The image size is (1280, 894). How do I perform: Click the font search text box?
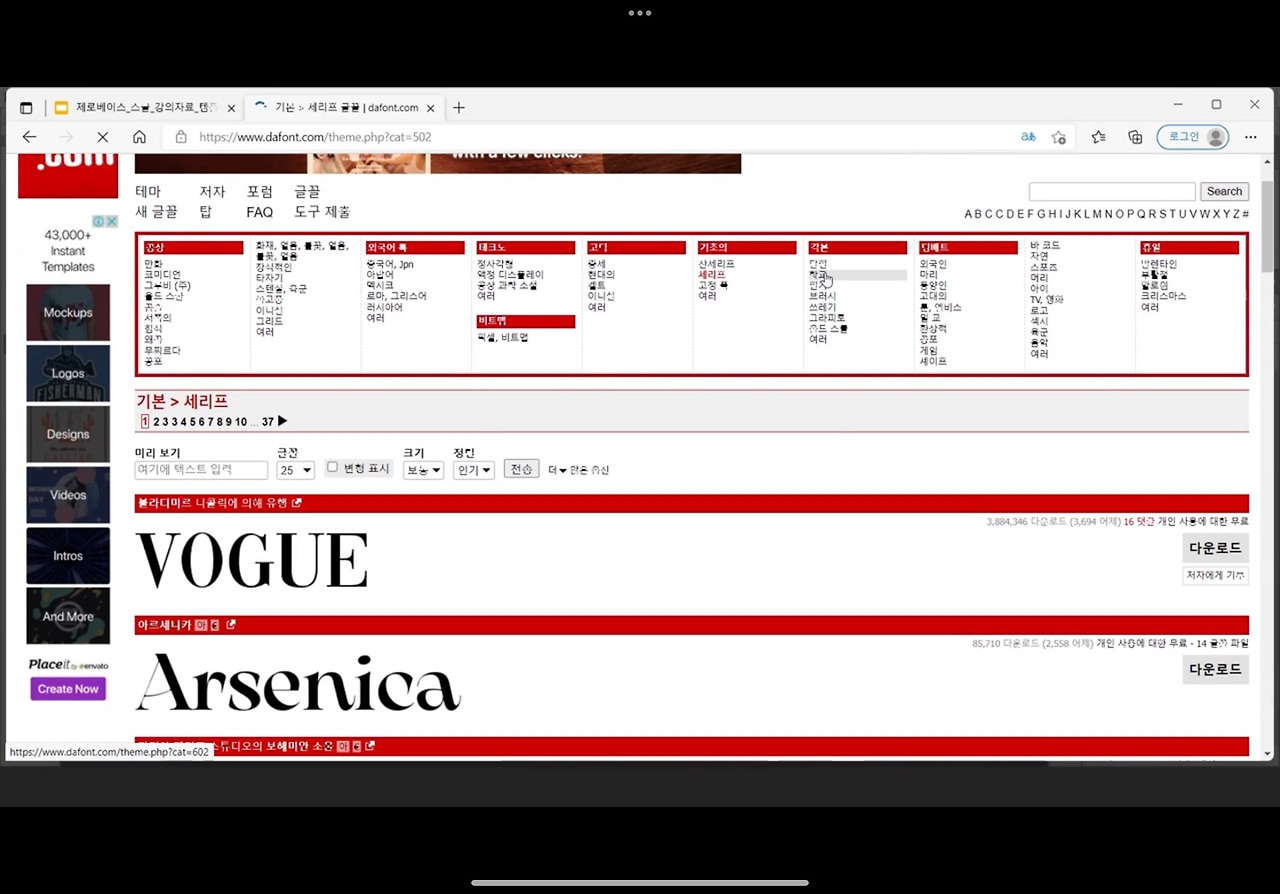[x=1112, y=192]
